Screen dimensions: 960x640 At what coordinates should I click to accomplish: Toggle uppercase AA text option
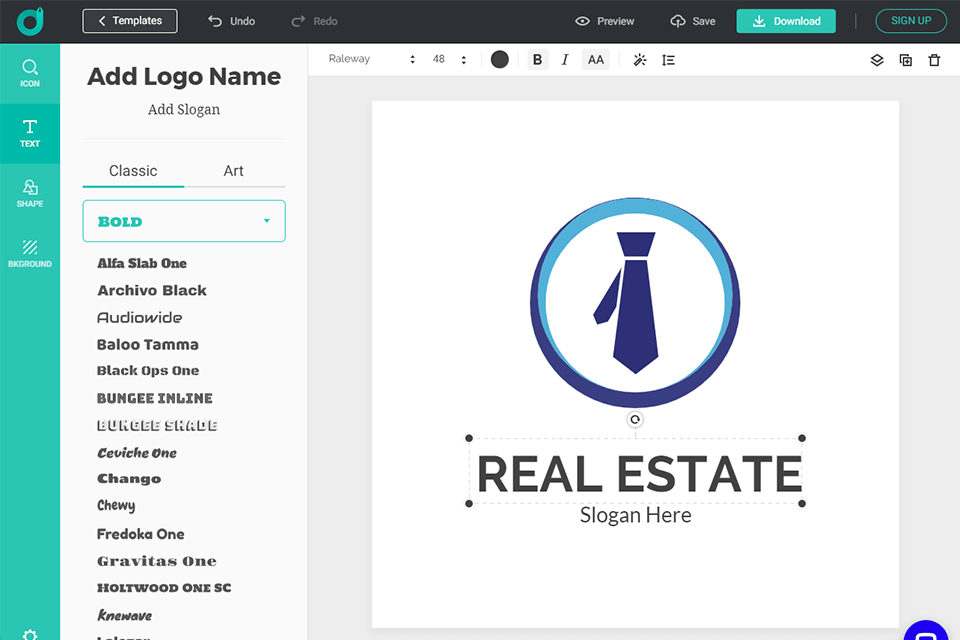tap(595, 59)
